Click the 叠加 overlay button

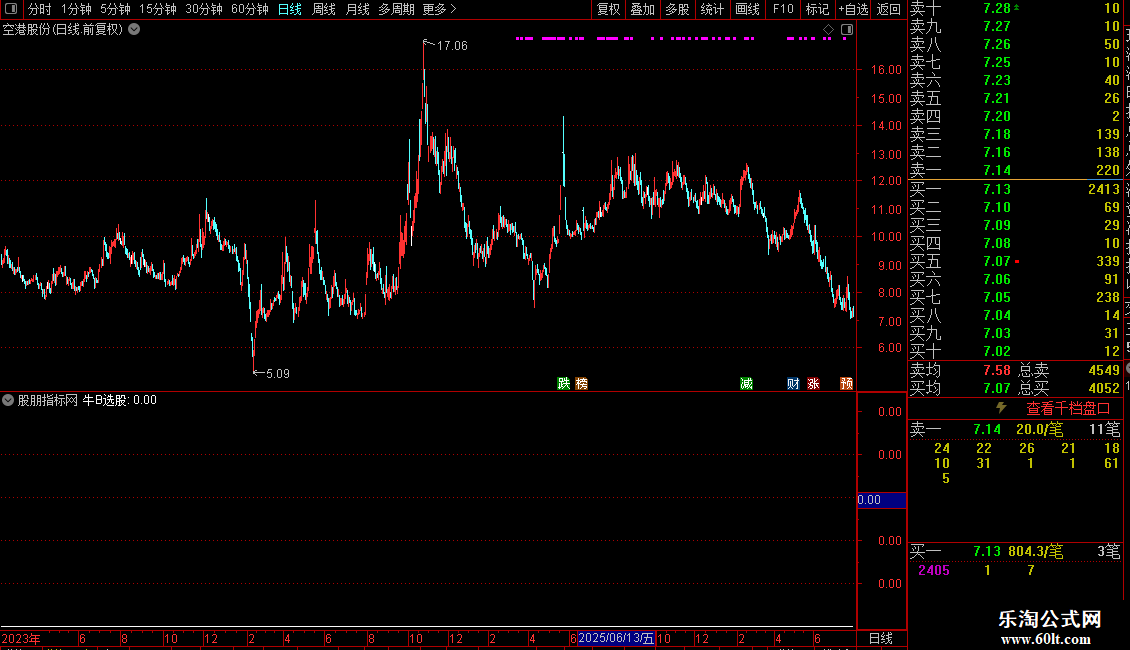pos(642,9)
